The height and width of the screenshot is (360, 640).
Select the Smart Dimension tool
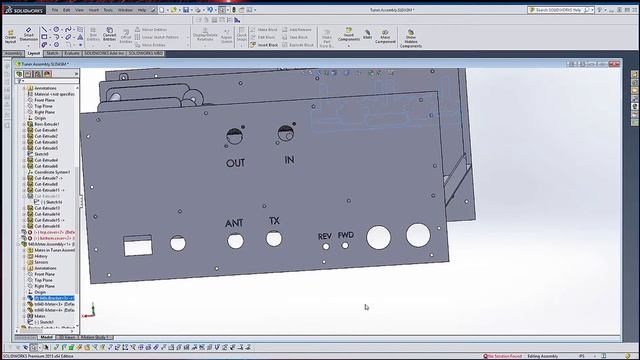[29, 35]
